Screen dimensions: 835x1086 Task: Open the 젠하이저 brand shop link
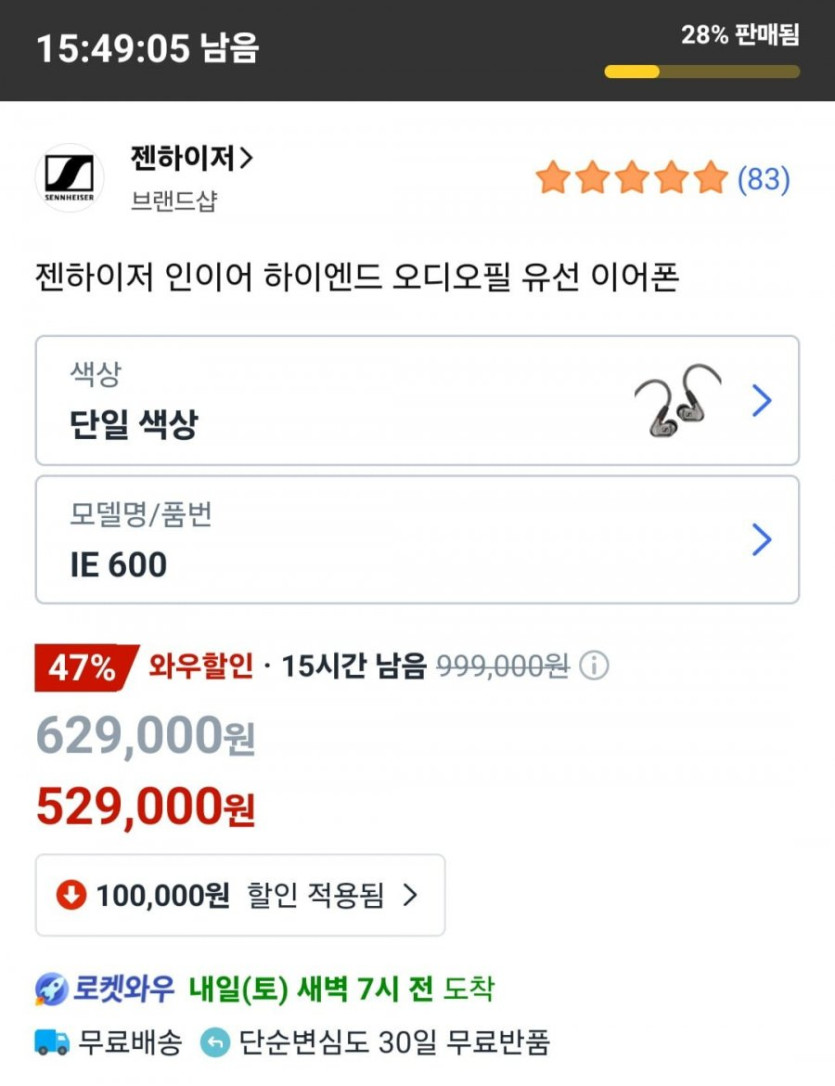tap(192, 158)
